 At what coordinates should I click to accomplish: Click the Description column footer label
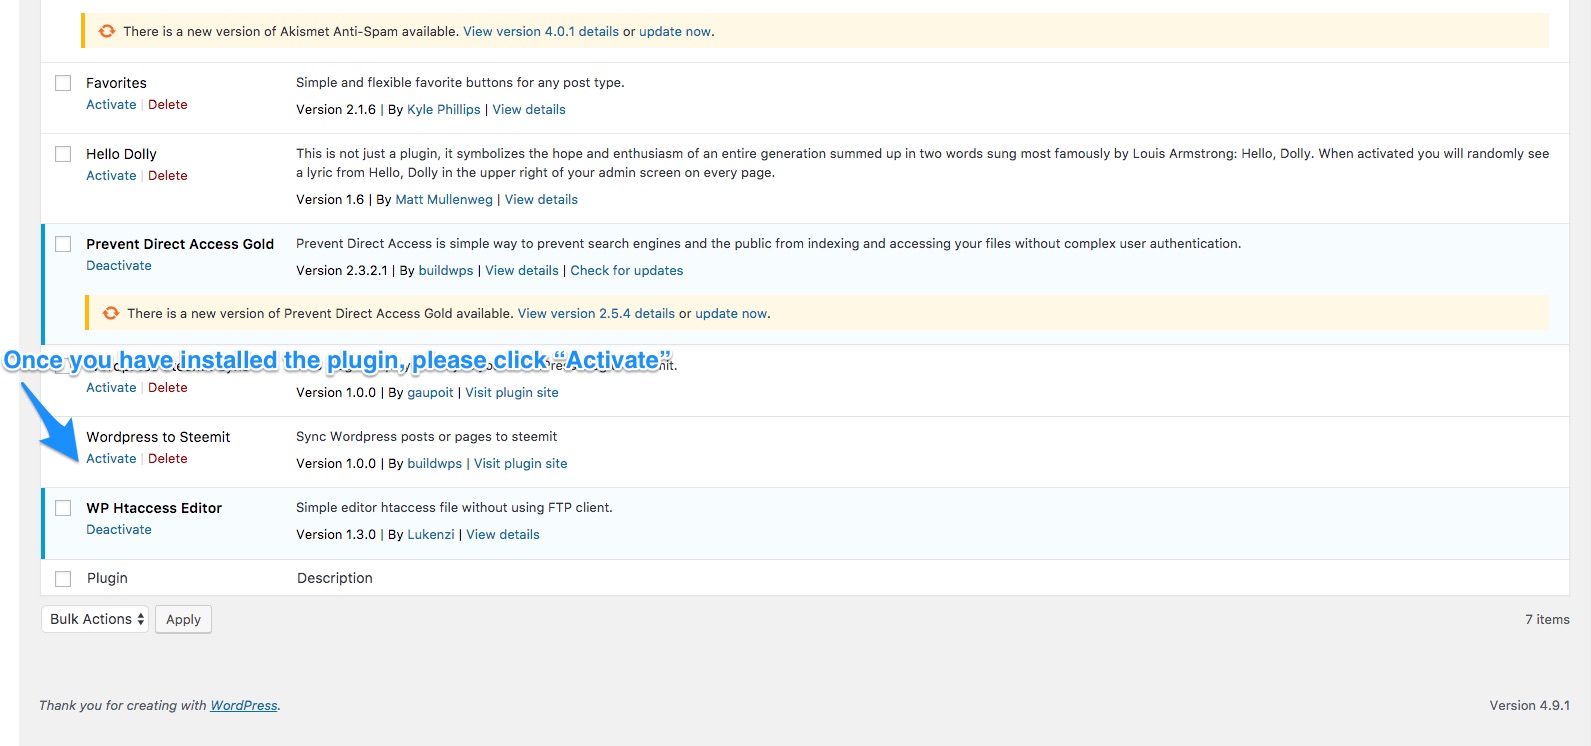coord(335,578)
